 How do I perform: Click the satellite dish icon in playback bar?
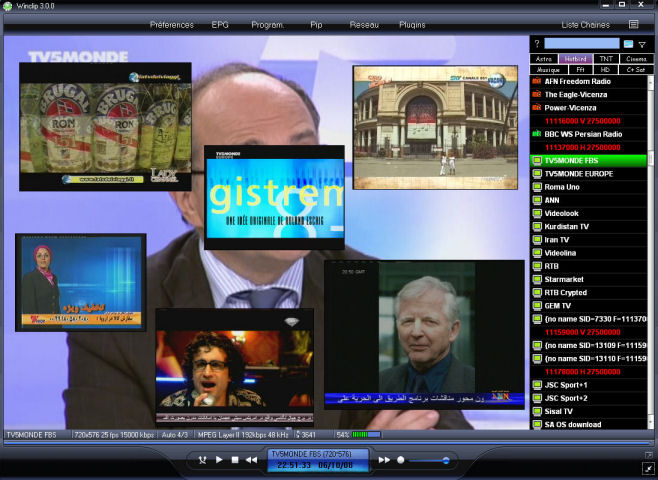click(x=202, y=460)
